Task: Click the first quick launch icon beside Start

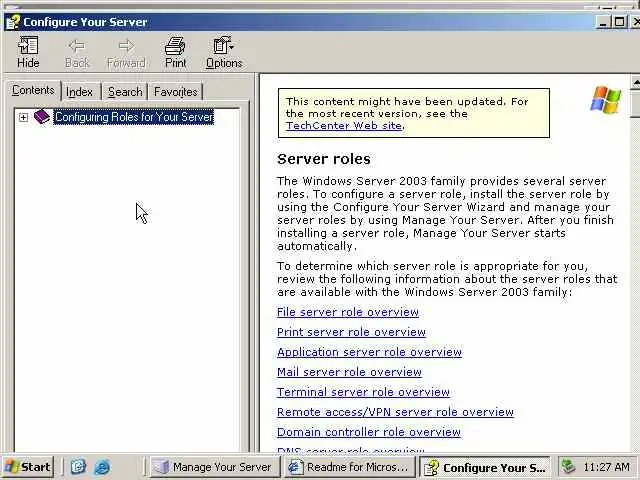Action: (78, 467)
